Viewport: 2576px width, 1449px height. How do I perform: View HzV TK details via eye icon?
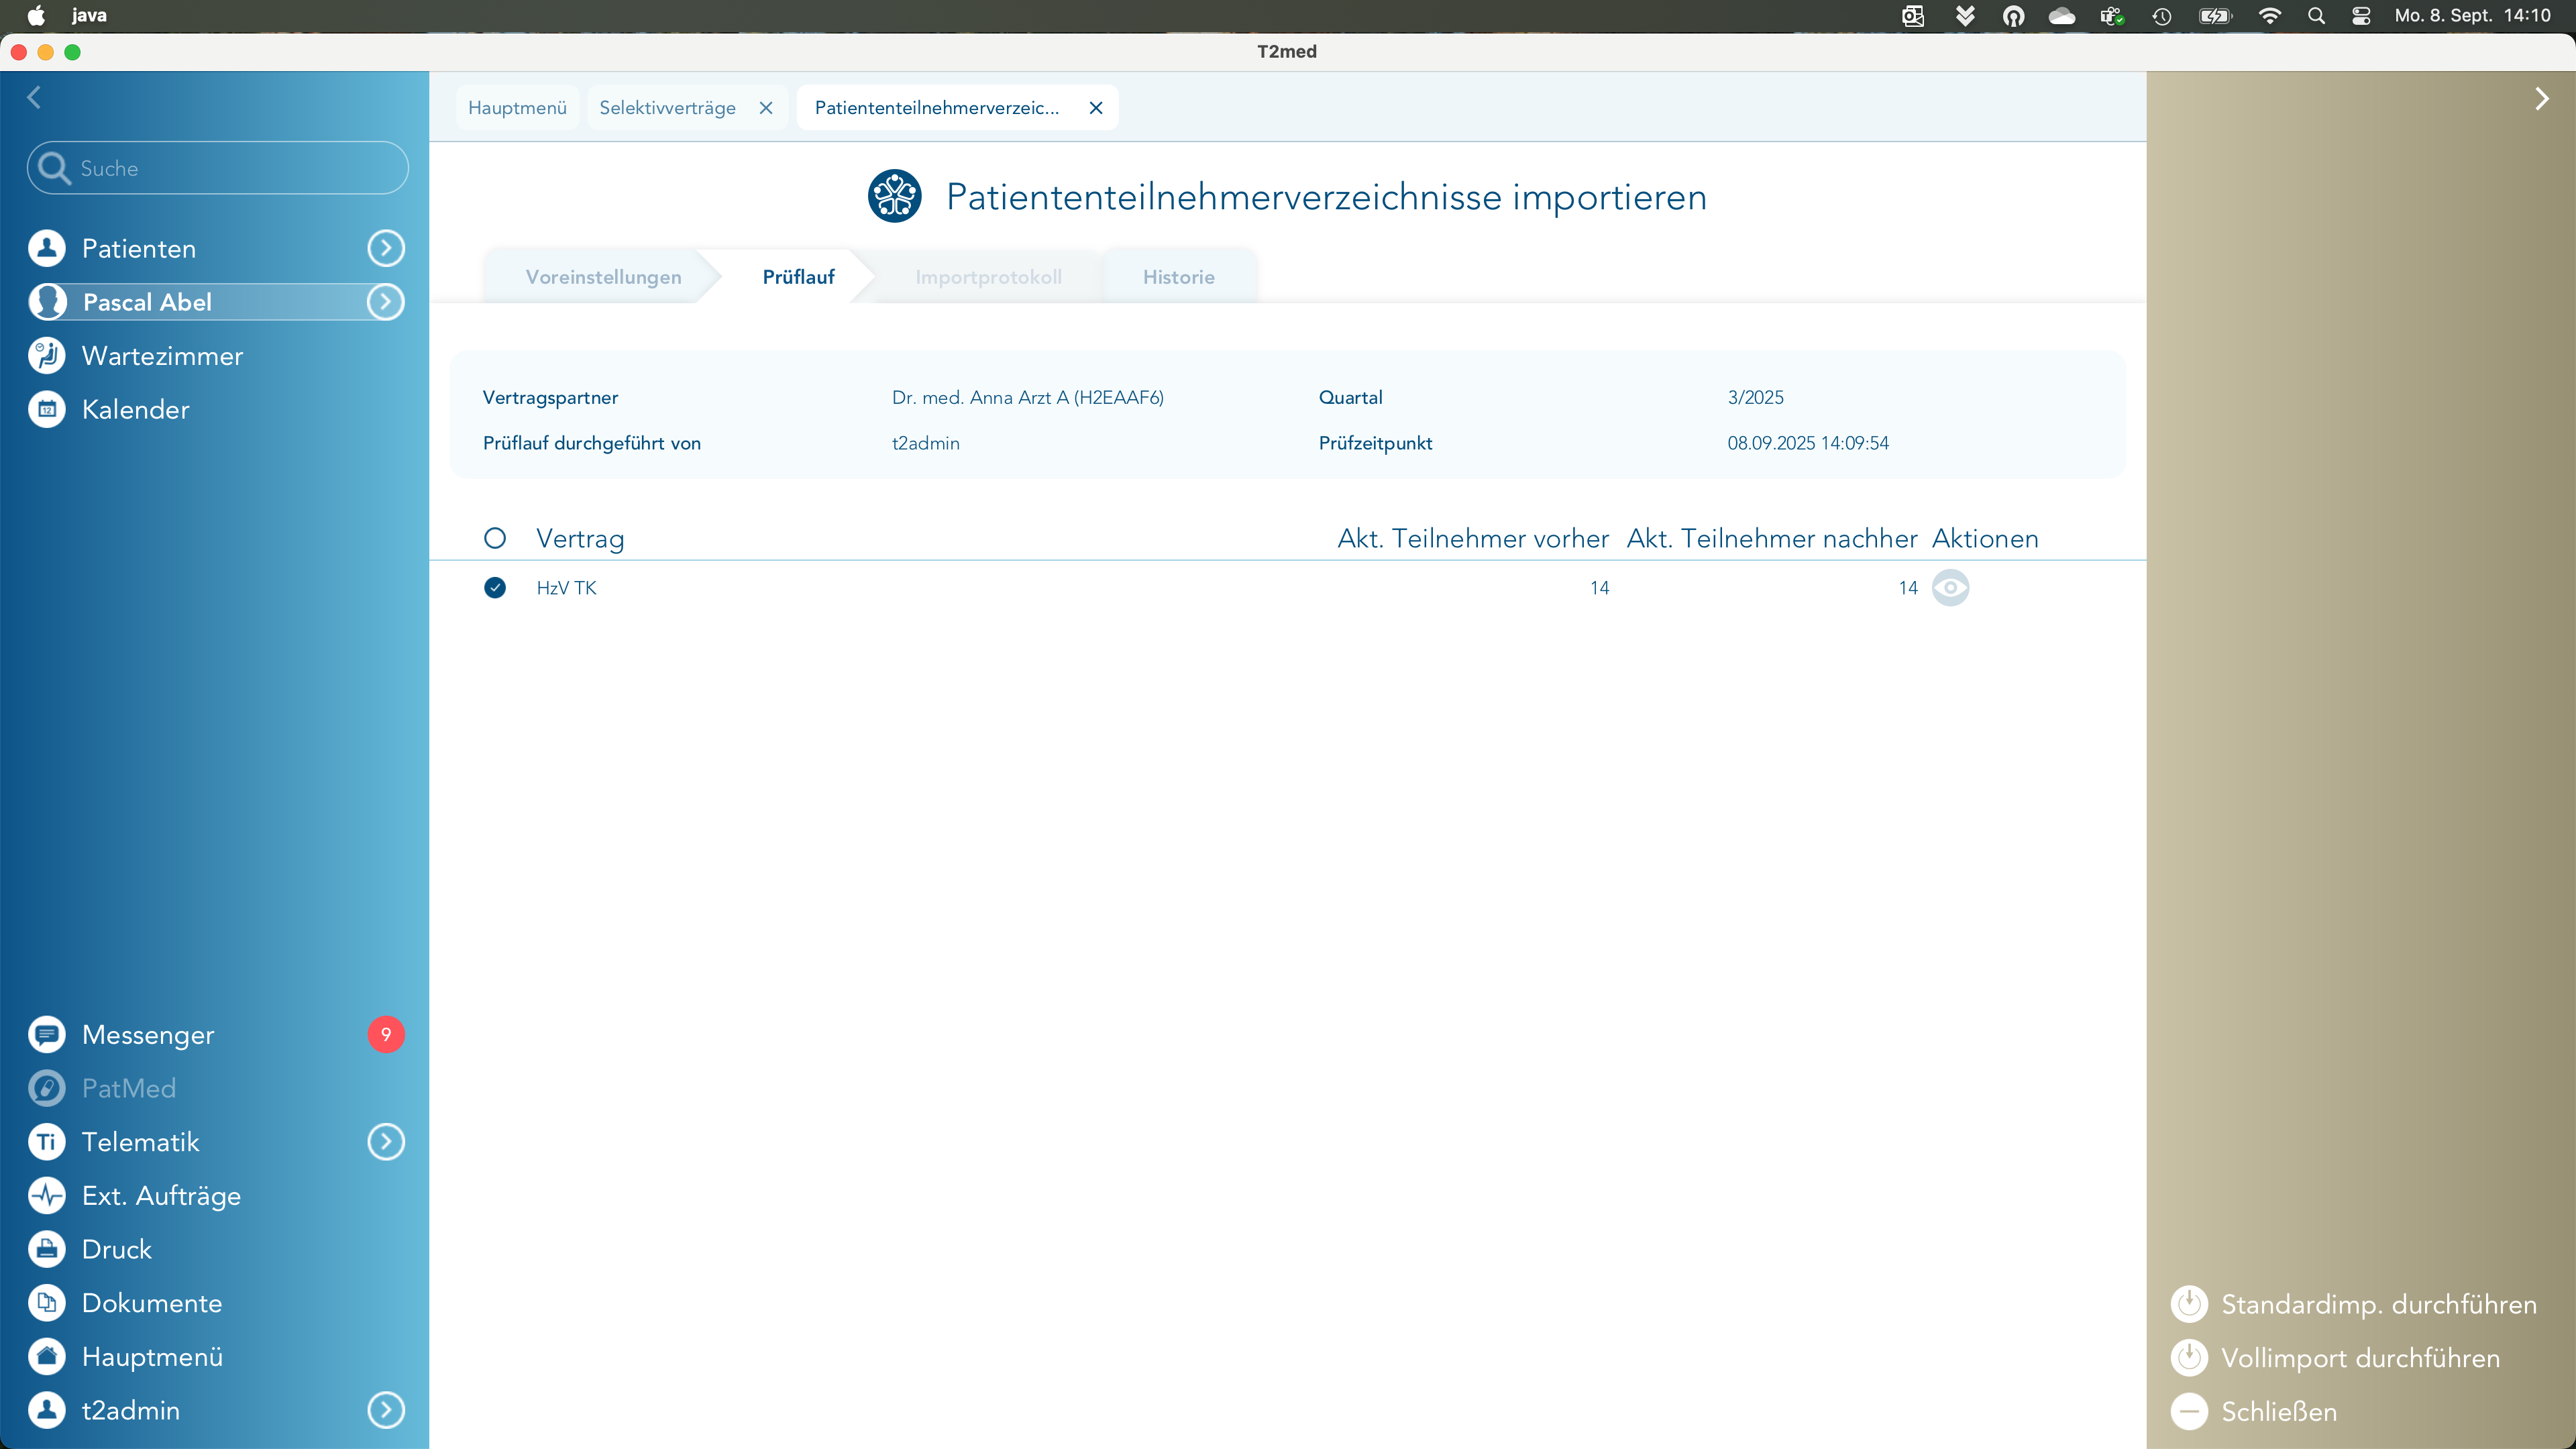point(1950,588)
